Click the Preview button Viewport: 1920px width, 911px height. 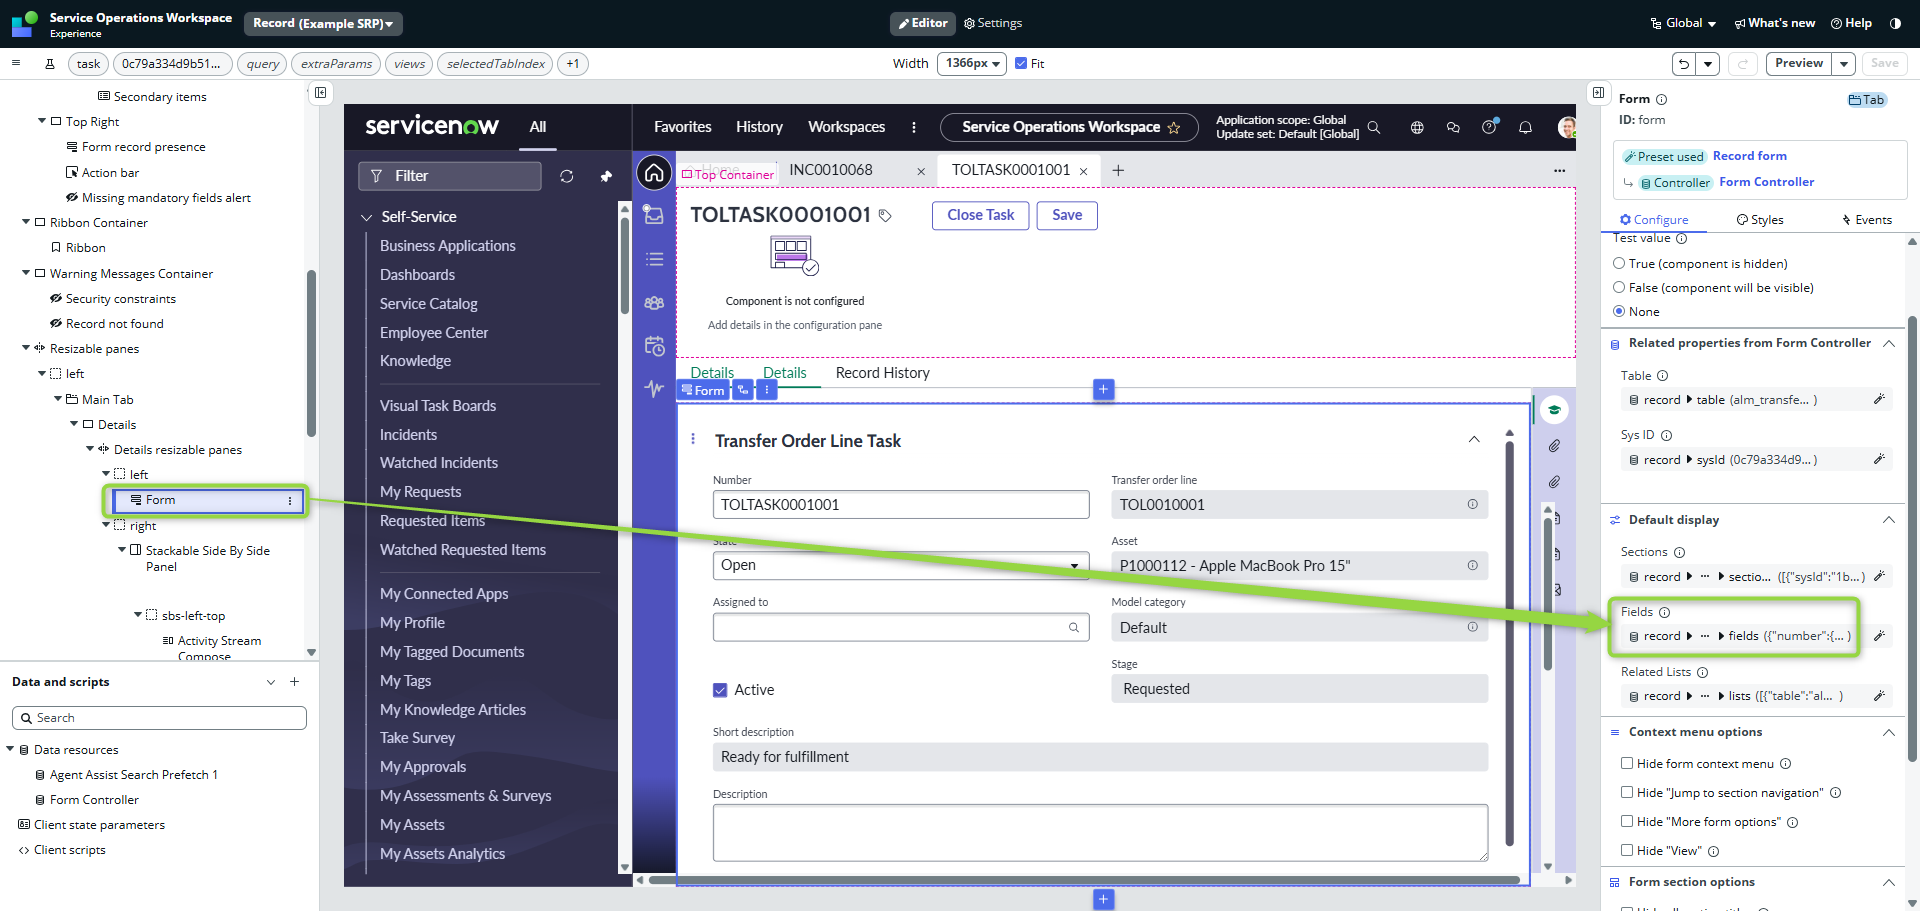coord(1799,64)
